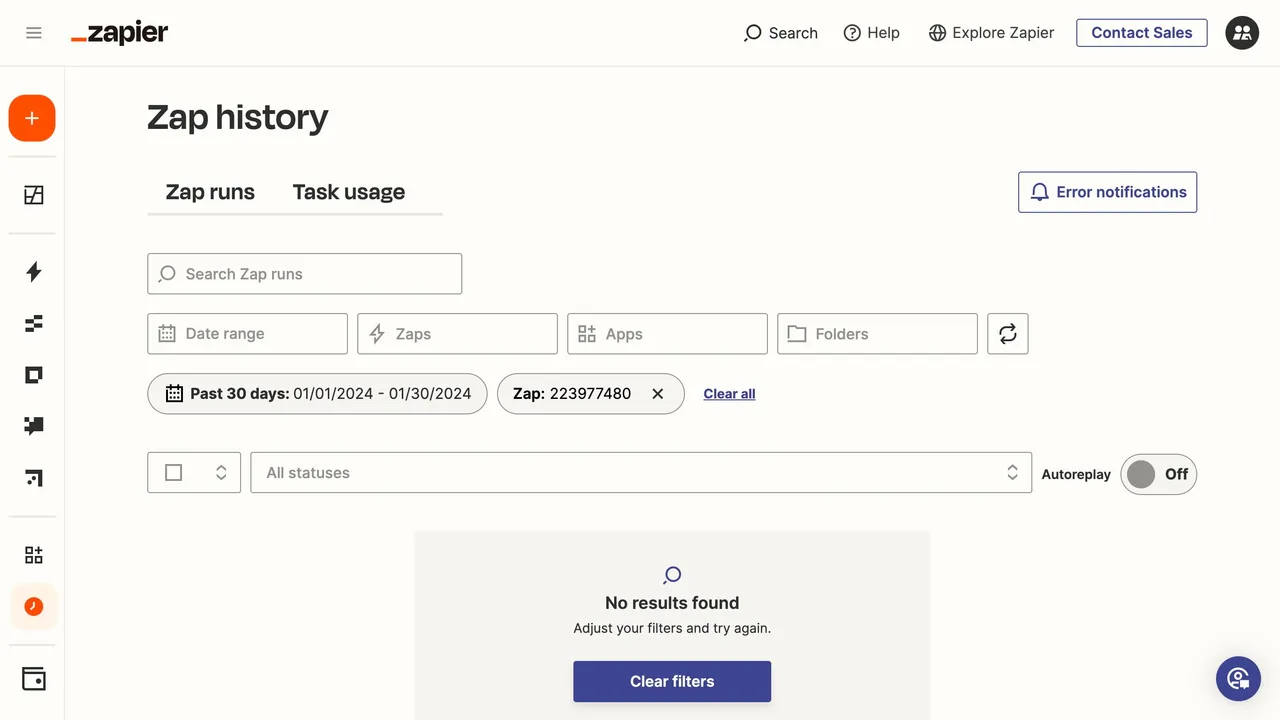The width and height of the screenshot is (1280, 720).
Task: Click the No results found magnifier icon
Action: [x=672, y=575]
